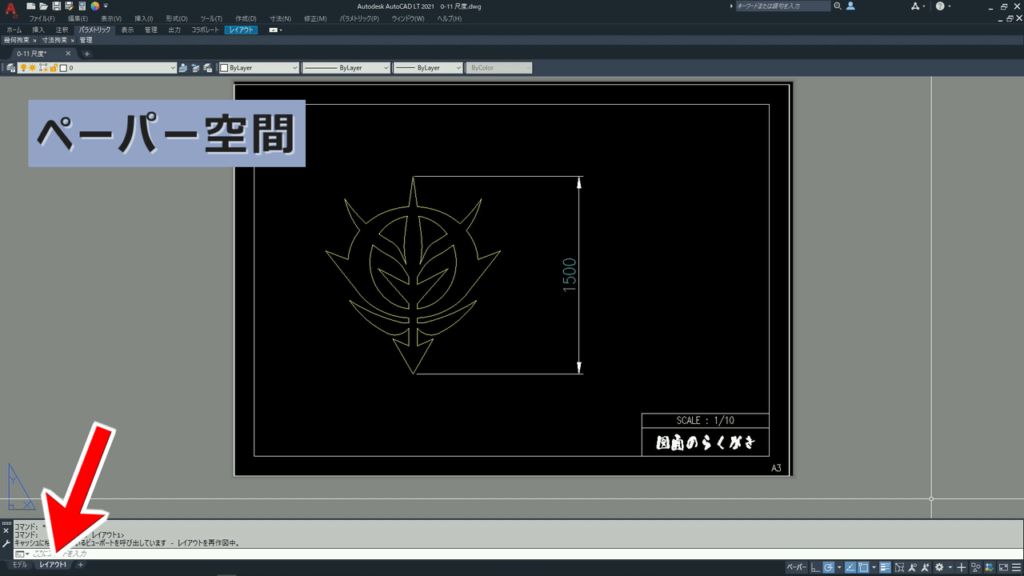Open the status bar customization hamburger menu
This screenshot has height=576, width=1024.
pos(1016,568)
